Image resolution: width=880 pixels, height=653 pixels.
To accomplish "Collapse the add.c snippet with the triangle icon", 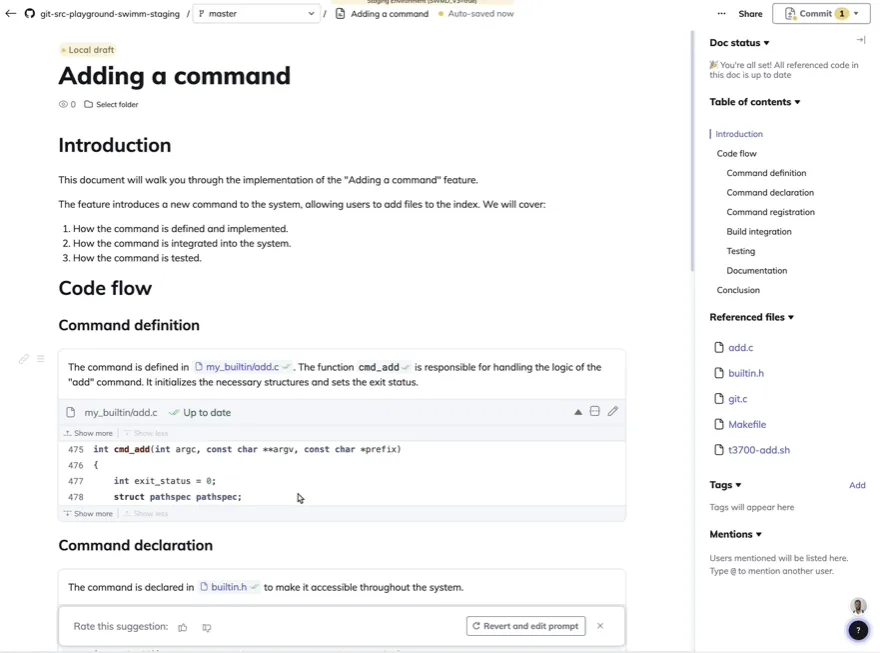I will tap(578, 412).
